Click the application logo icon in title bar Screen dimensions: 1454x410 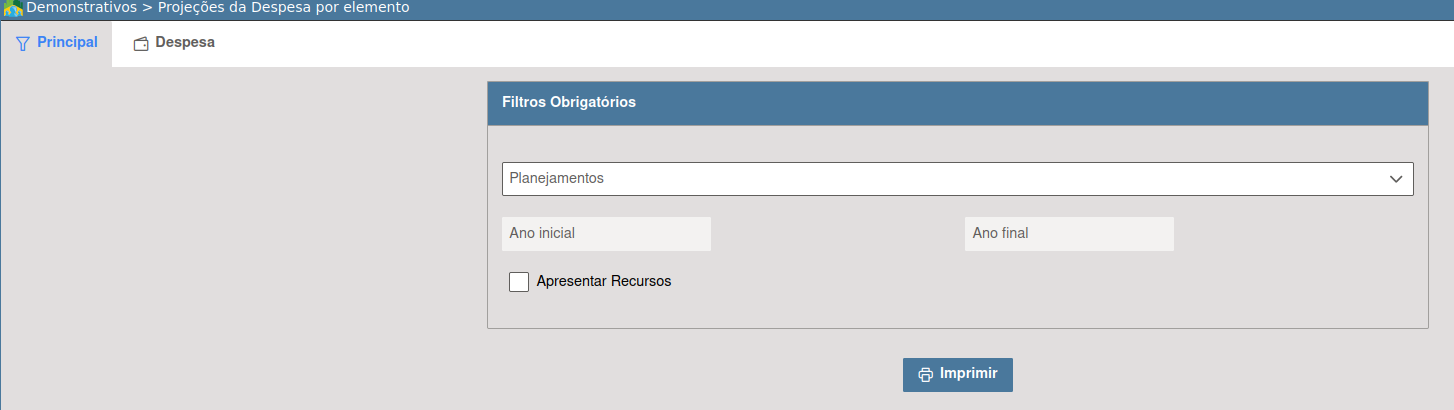13,9
